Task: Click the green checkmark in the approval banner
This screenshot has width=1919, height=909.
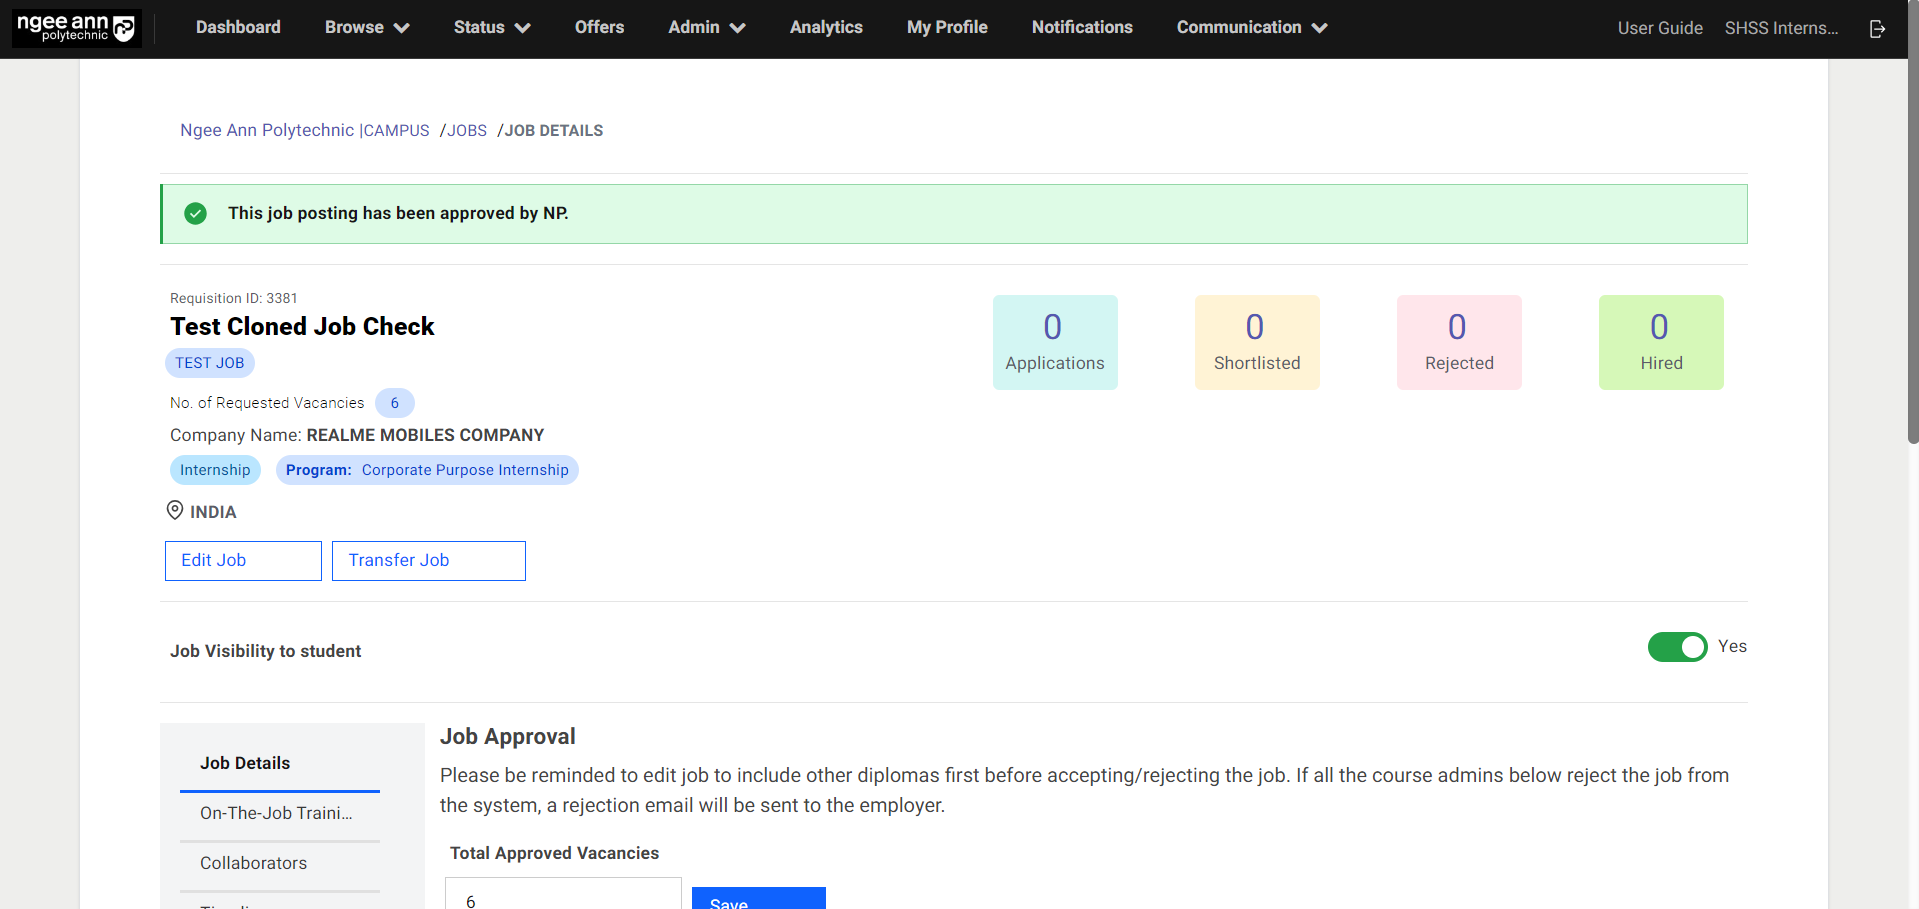Action: pos(196,213)
